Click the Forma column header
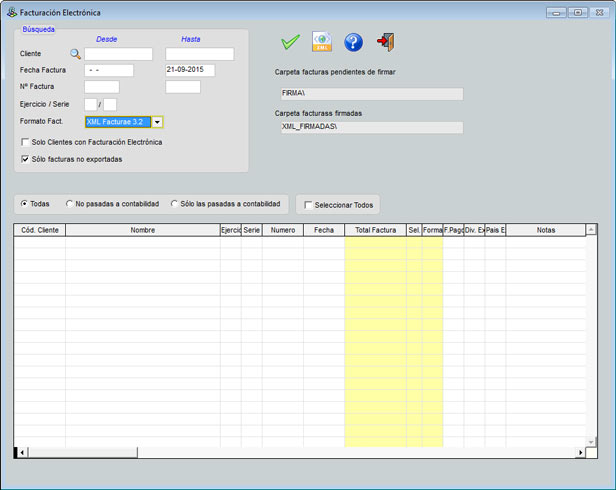Screen dimensions: 616x490 click(433, 230)
